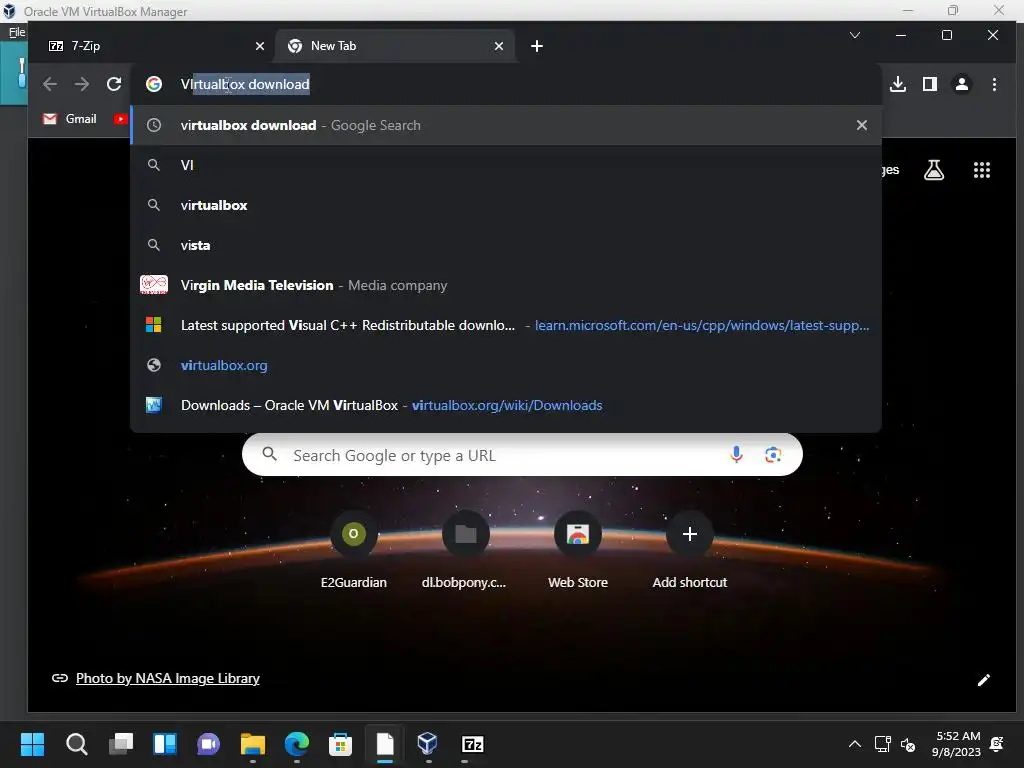Viewport: 1024px width, 768px height.
Task: Toggle the side panel icon
Action: tap(930, 84)
